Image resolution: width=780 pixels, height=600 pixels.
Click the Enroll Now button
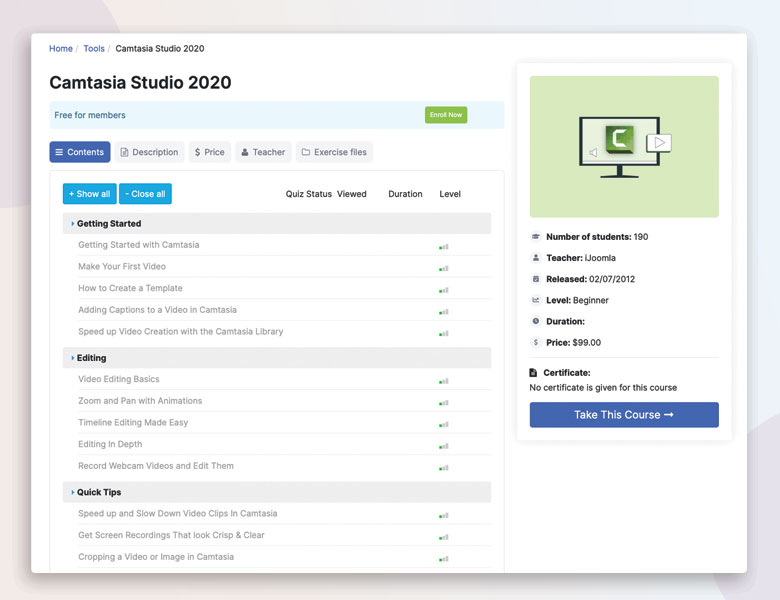coord(446,115)
